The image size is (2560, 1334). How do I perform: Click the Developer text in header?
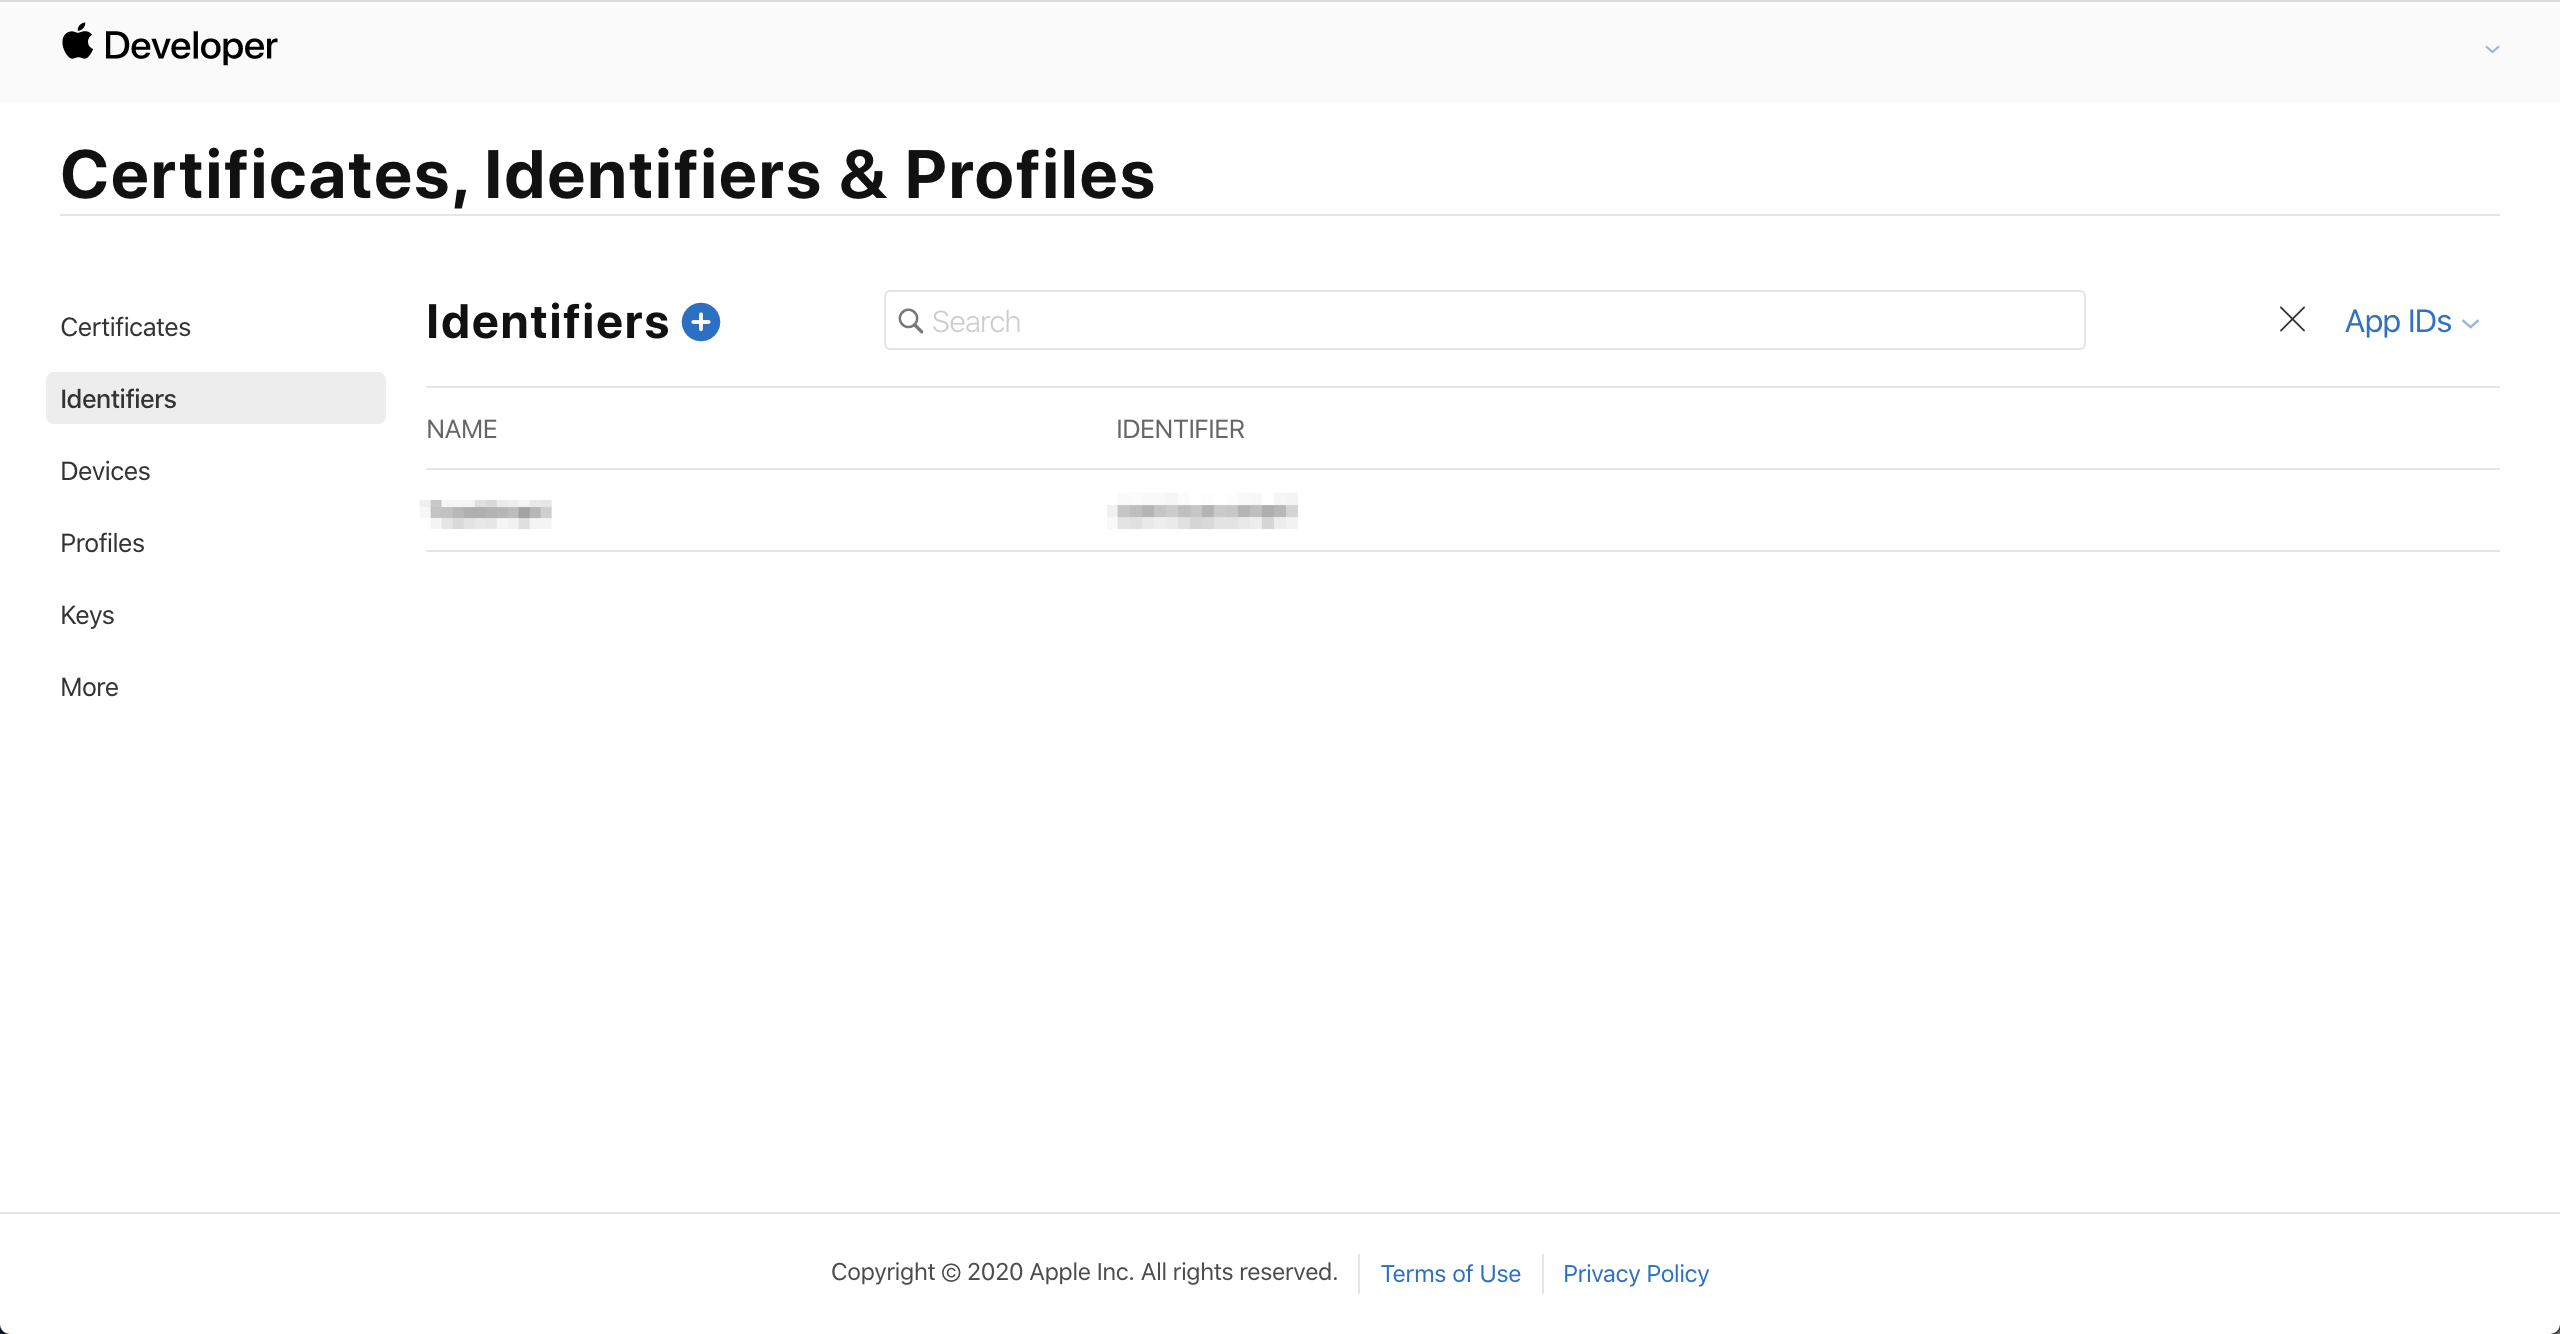tap(190, 46)
